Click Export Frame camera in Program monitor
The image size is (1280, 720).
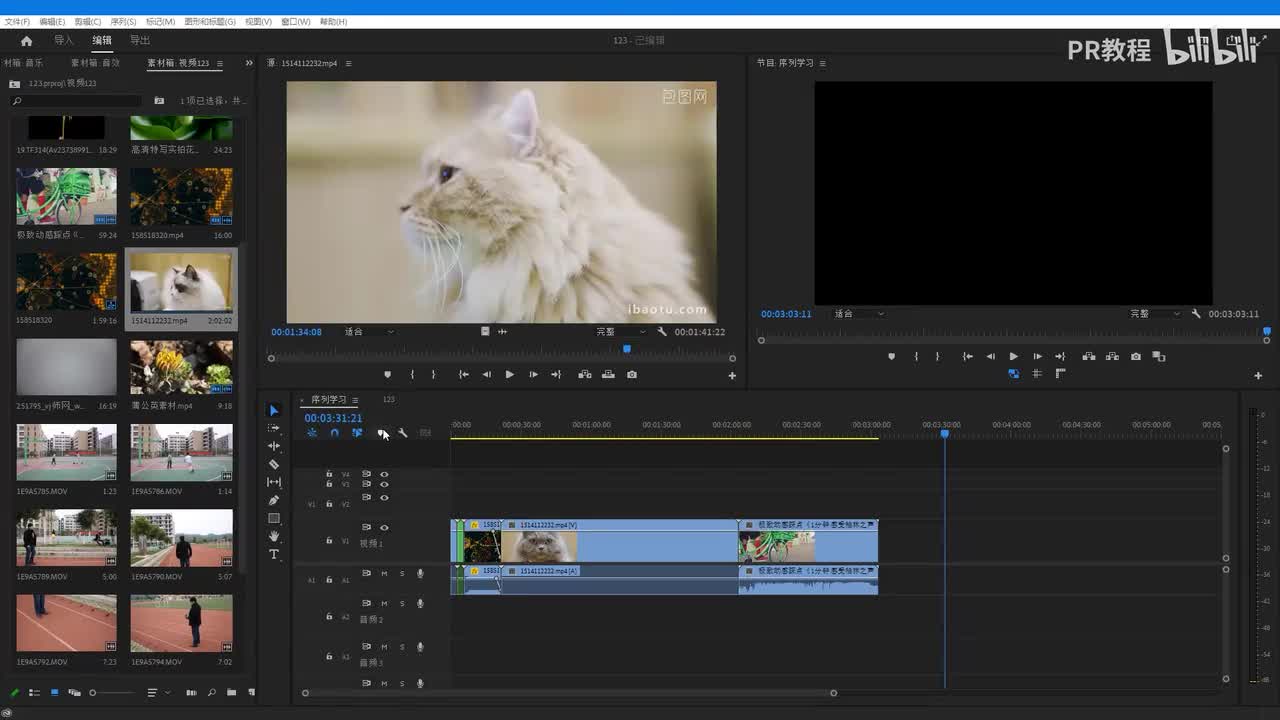pyautogui.click(x=1135, y=356)
